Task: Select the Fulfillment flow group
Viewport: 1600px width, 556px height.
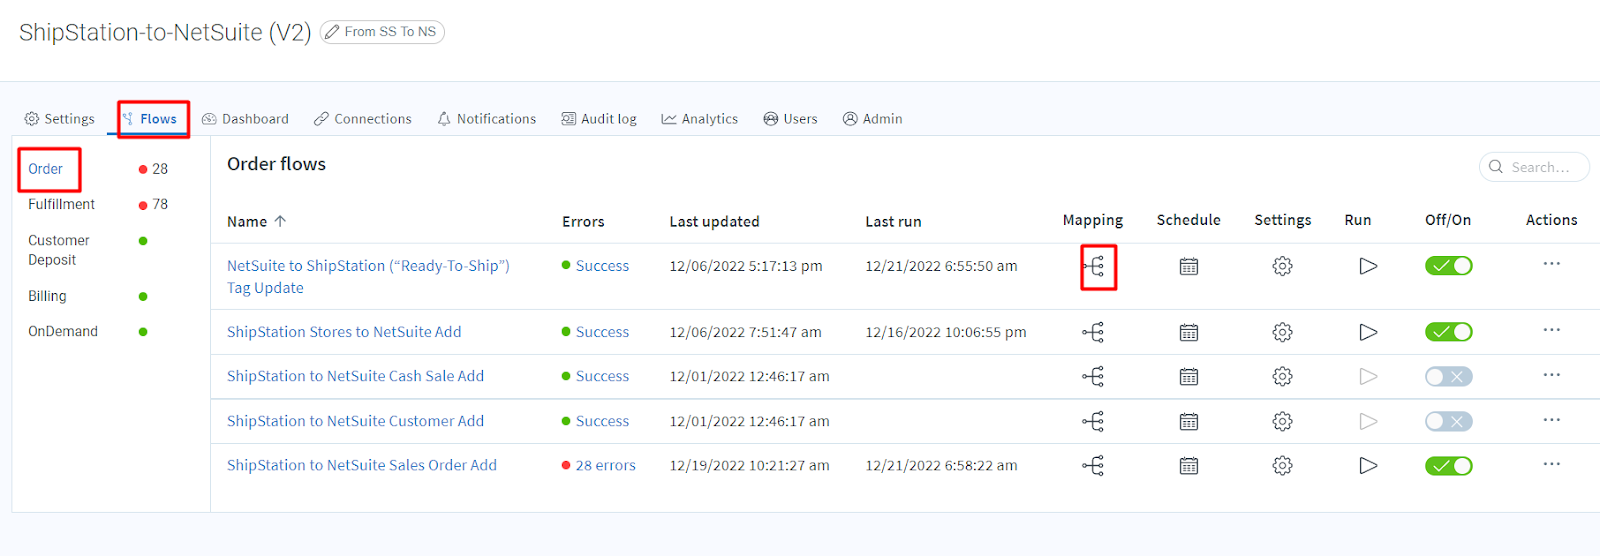Action: 62,204
